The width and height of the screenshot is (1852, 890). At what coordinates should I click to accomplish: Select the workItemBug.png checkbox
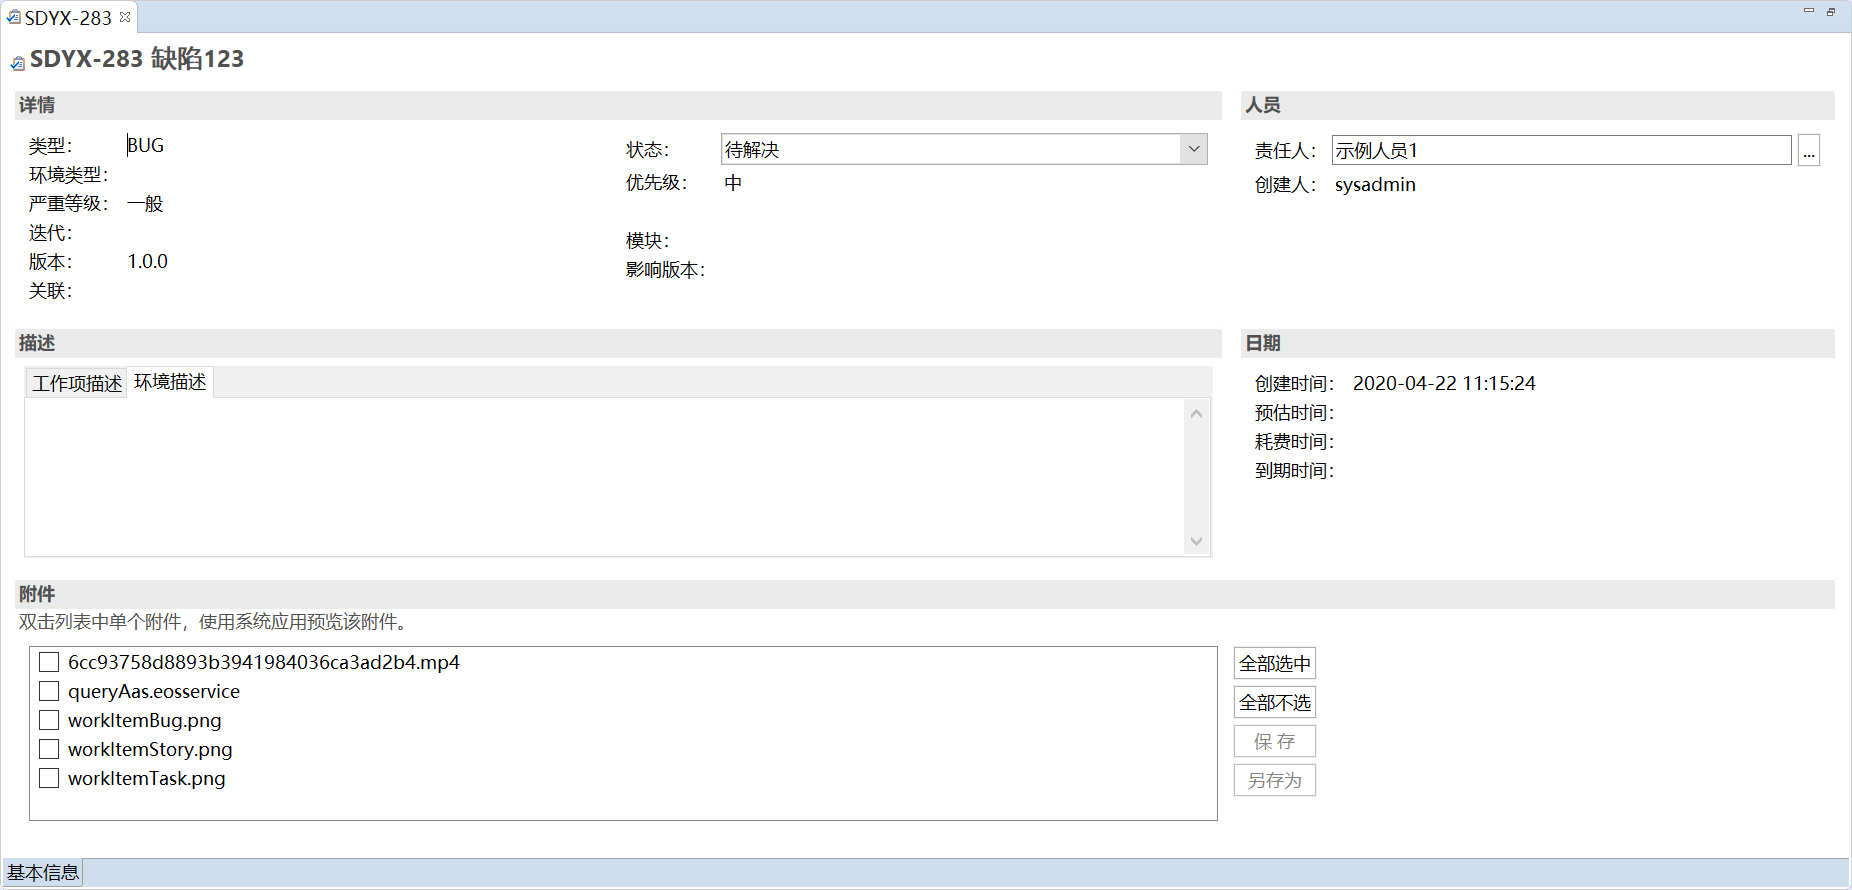click(49, 720)
